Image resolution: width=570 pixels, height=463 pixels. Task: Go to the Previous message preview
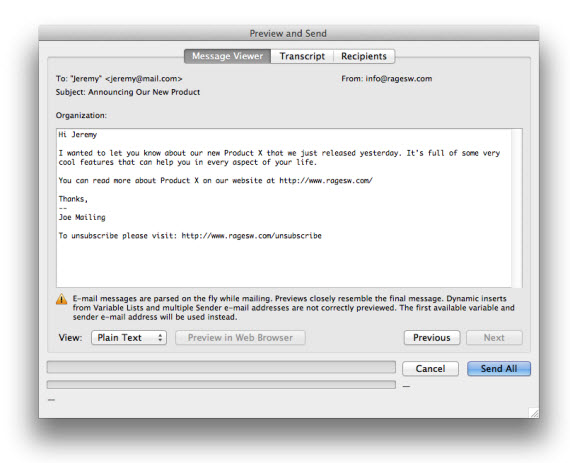(x=432, y=338)
